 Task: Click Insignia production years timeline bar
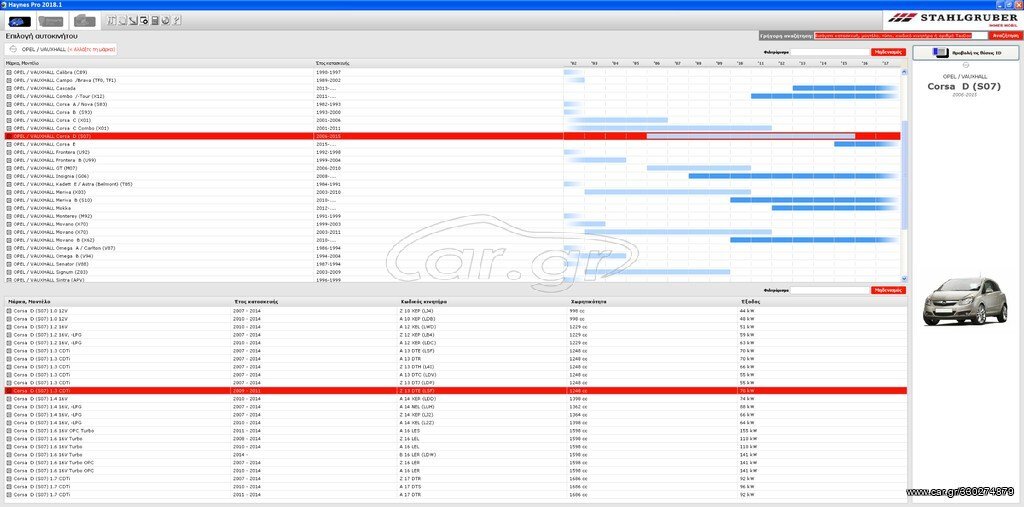(x=793, y=176)
